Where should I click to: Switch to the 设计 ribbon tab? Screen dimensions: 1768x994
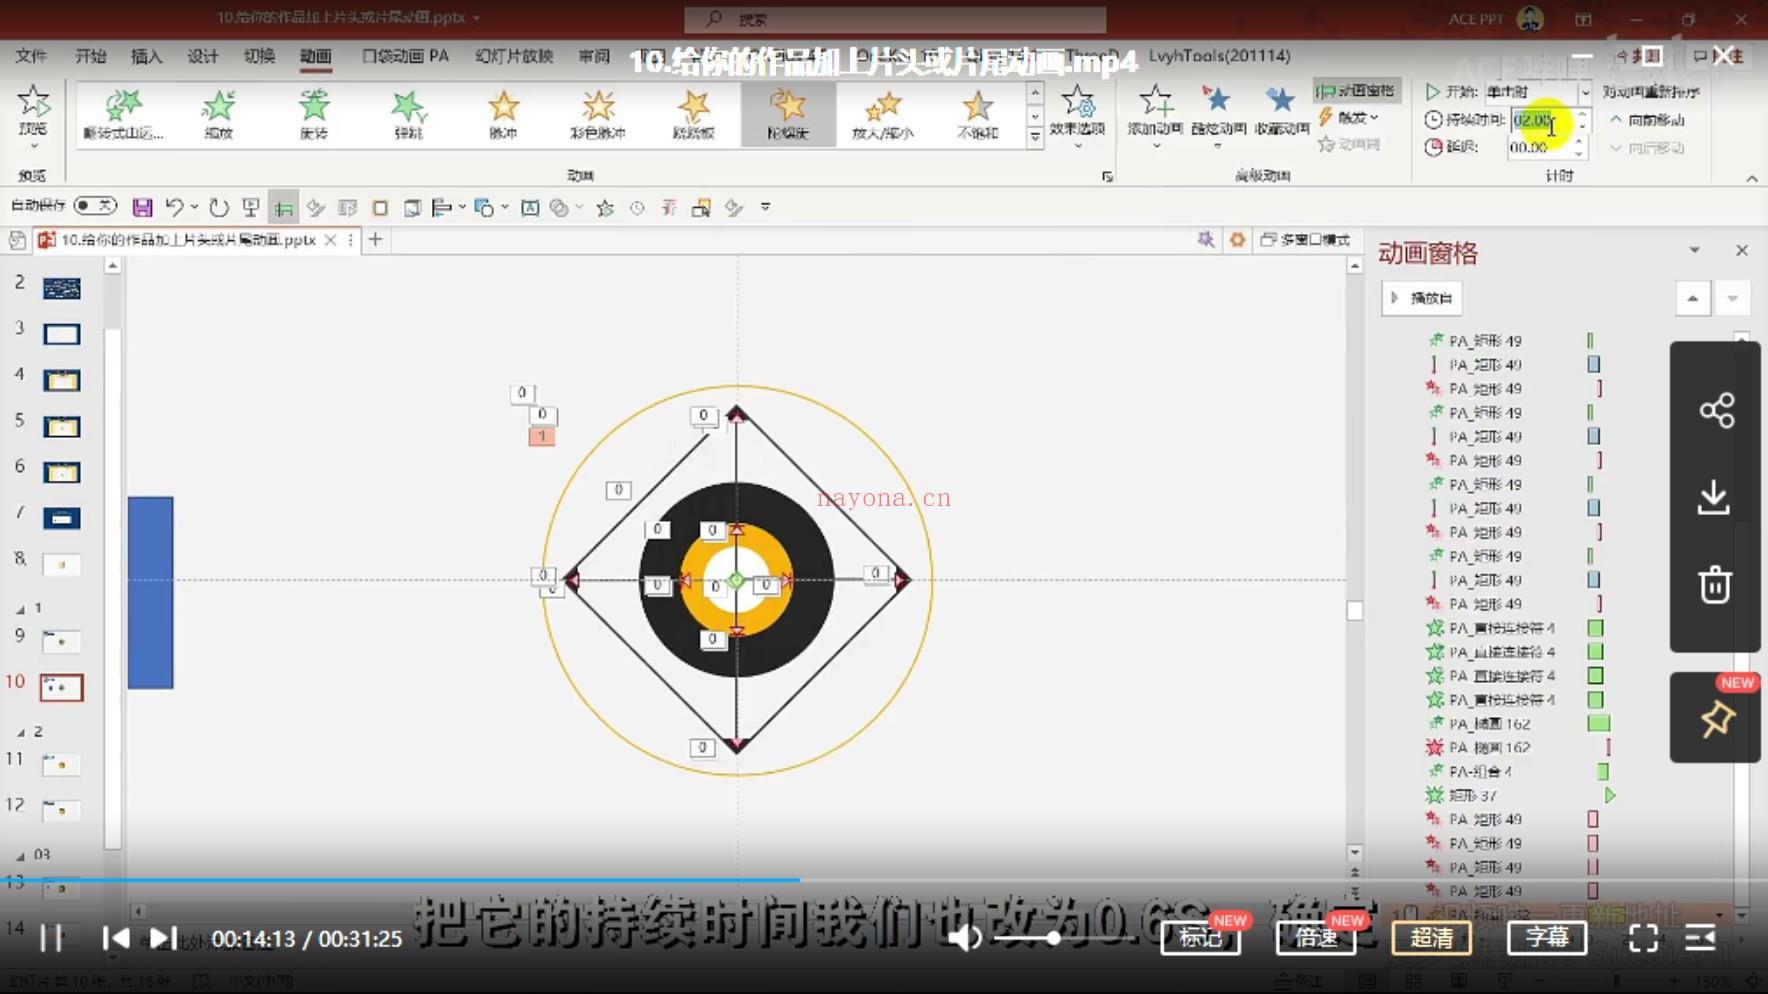[x=202, y=56]
